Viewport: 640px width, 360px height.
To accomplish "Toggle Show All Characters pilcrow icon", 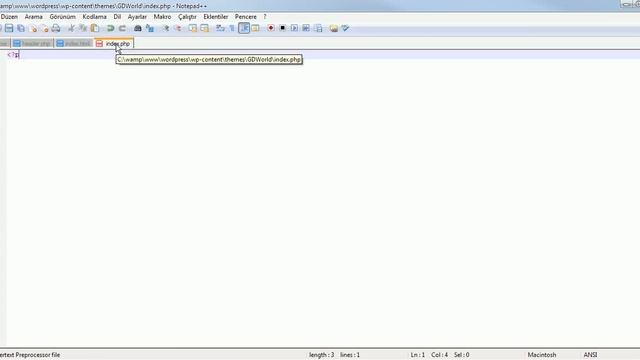I will tap(232, 28).
